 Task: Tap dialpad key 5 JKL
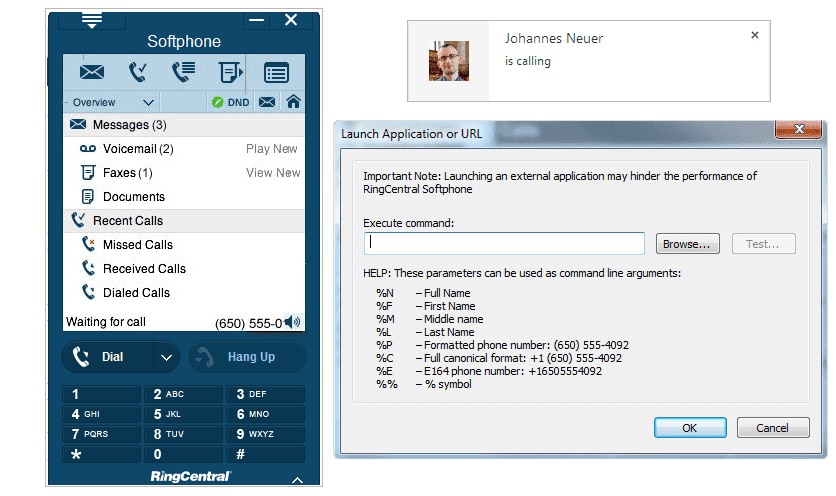183,414
